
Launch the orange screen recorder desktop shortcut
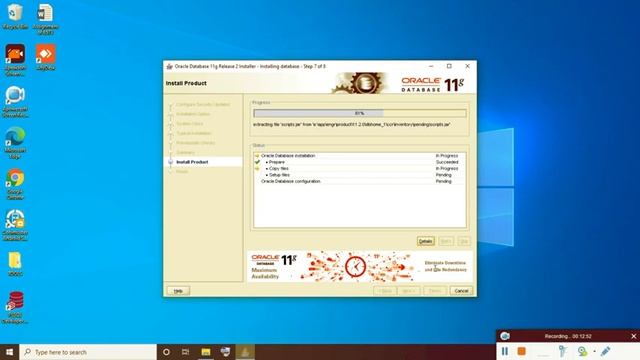coord(15,60)
